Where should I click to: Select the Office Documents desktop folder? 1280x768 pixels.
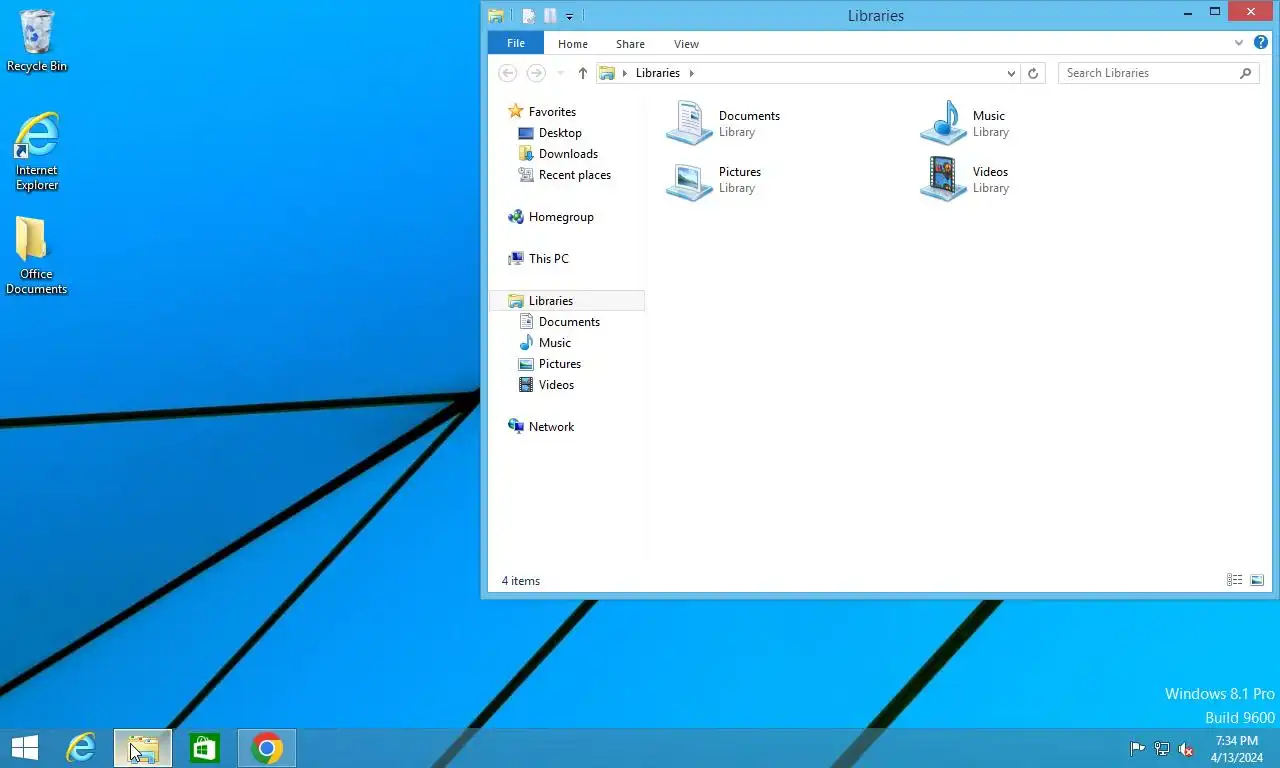click(36, 256)
